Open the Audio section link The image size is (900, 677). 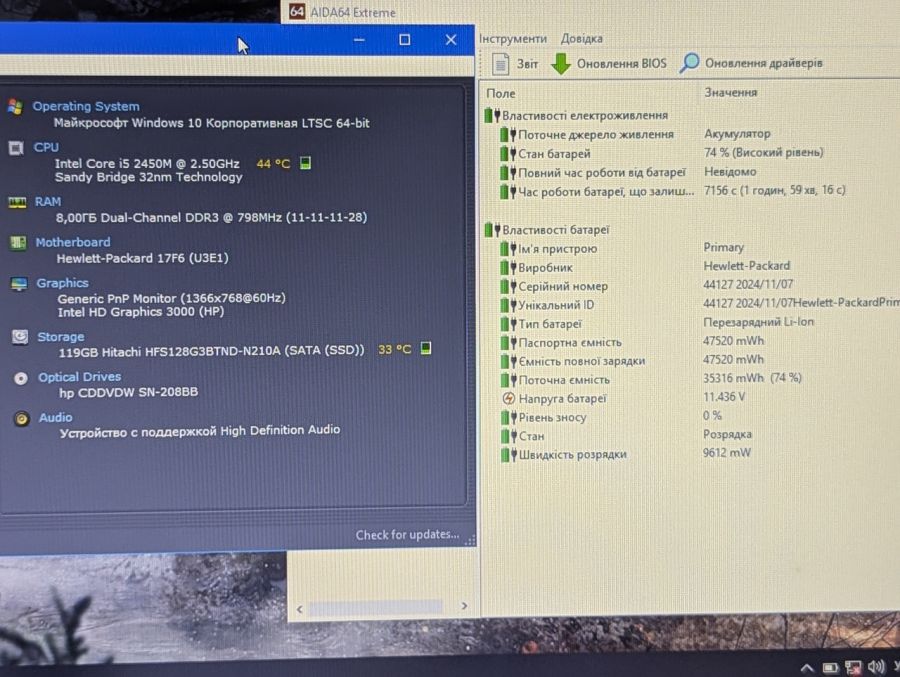coord(55,417)
